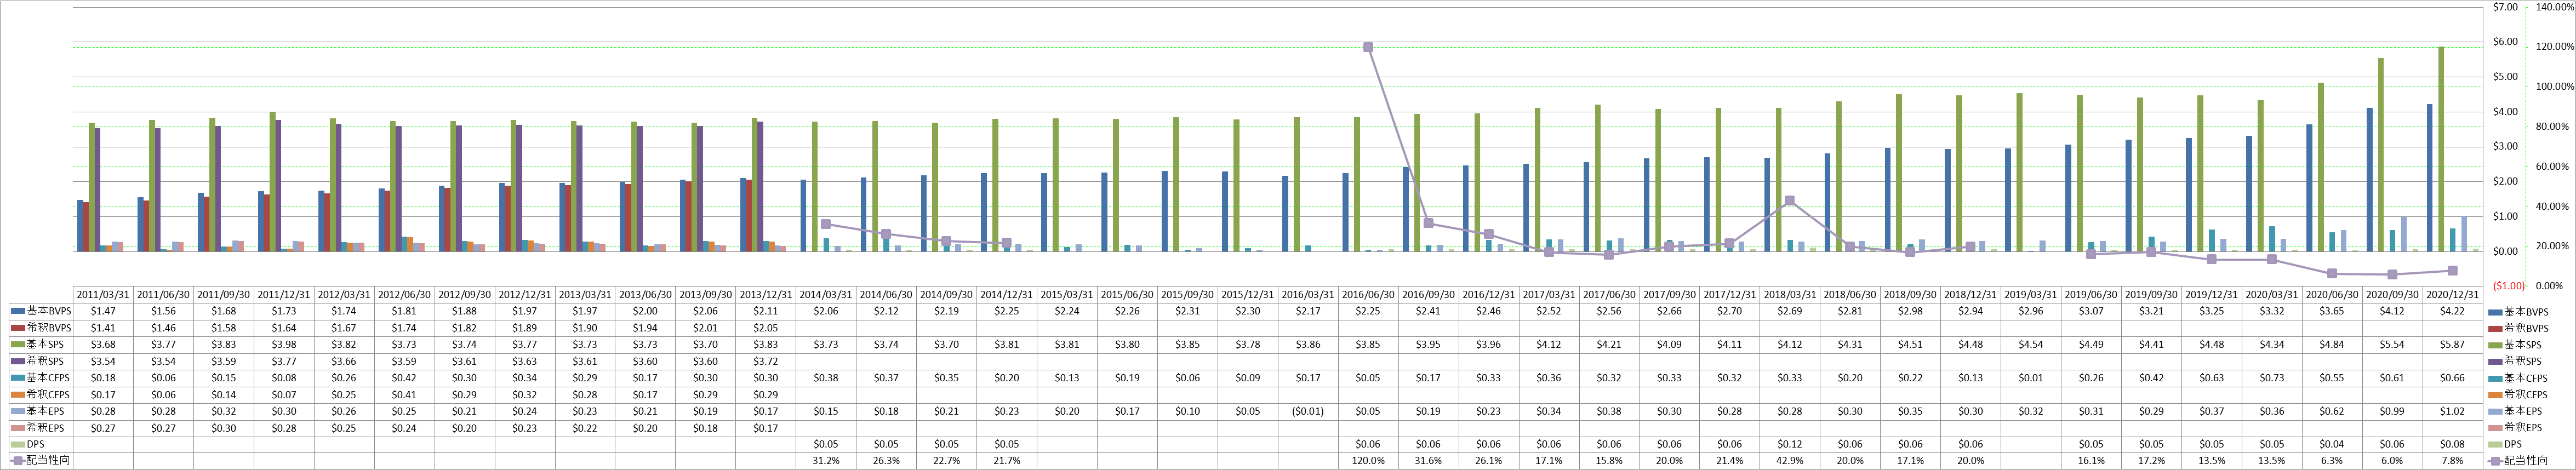The width and height of the screenshot is (2576, 470).
Task: Click DPS entry in the right-hand legend
Action: tap(2506, 444)
